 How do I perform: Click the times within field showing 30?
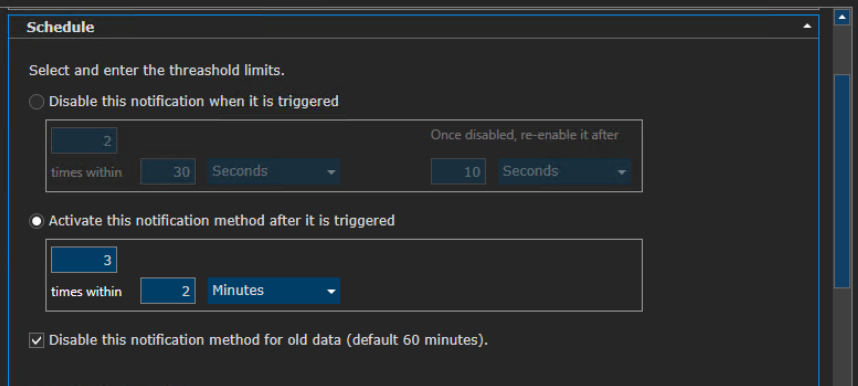168,172
